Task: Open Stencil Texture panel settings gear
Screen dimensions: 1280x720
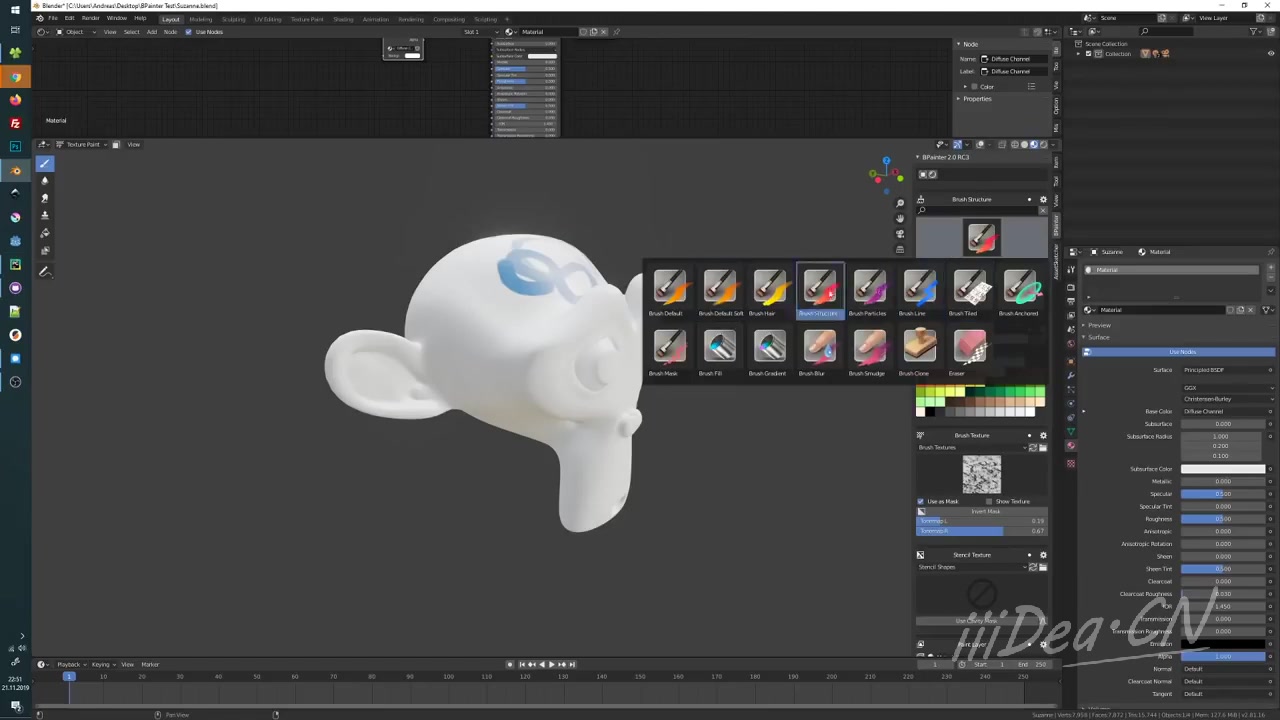Action: (x=1043, y=555)
